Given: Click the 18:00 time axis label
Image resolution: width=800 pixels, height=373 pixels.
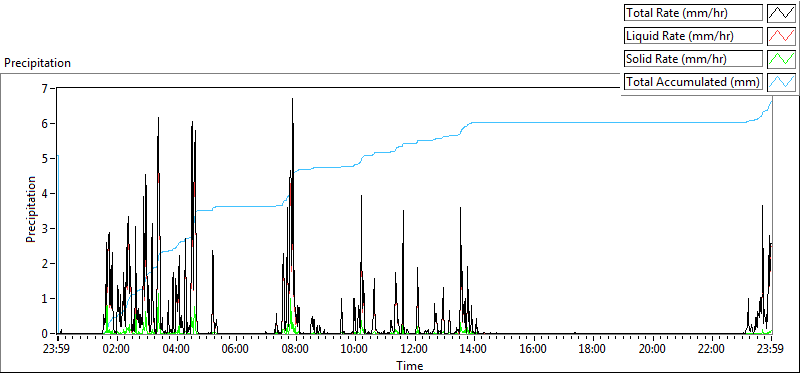Looking at the screenshot, I should (x=593, y=350).
